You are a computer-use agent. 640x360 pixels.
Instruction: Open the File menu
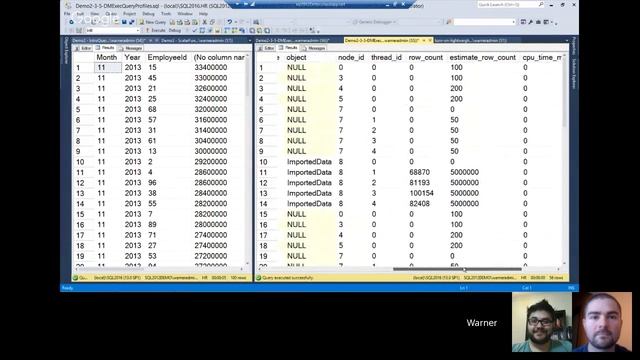point(67,13)
